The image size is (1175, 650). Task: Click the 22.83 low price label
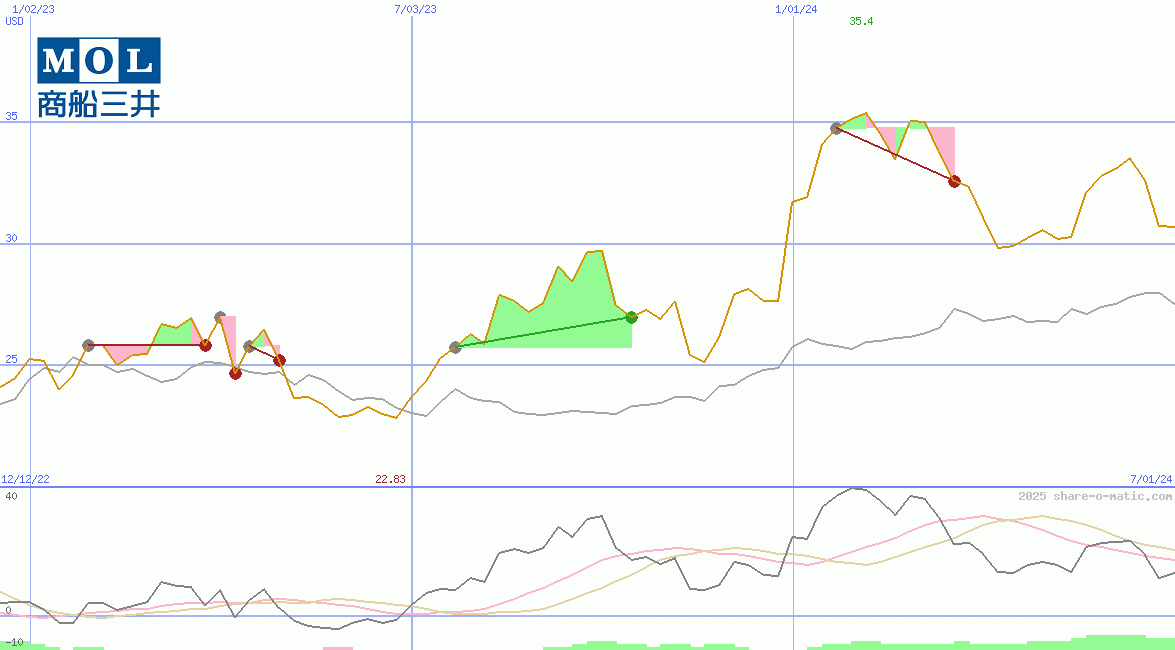(391, 480)
